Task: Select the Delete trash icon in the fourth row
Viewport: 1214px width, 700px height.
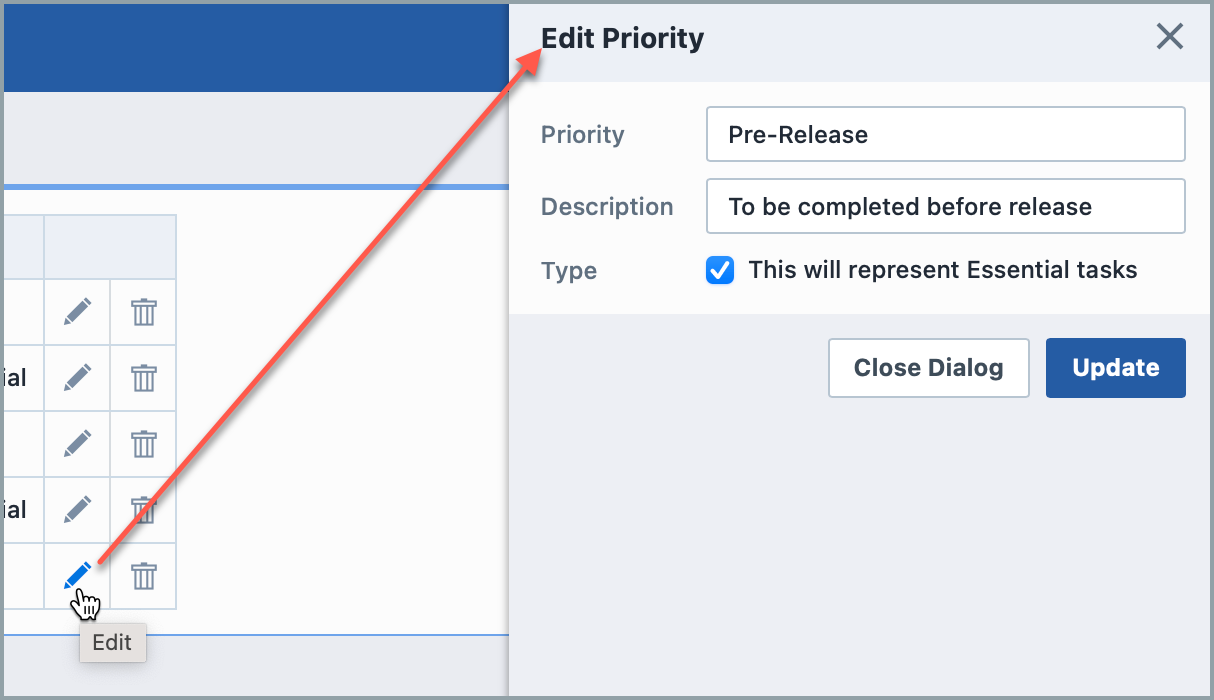Action: [143, 510]
